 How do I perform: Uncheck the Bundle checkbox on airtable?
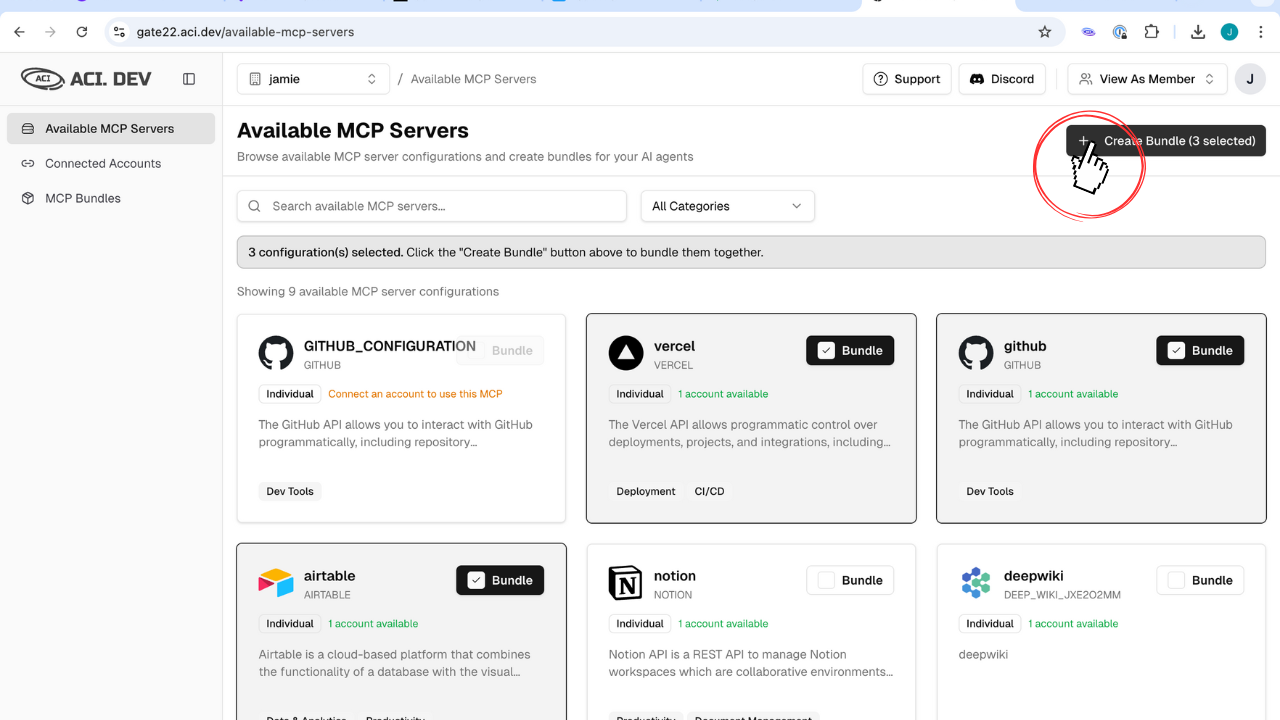tap(476, 581)
